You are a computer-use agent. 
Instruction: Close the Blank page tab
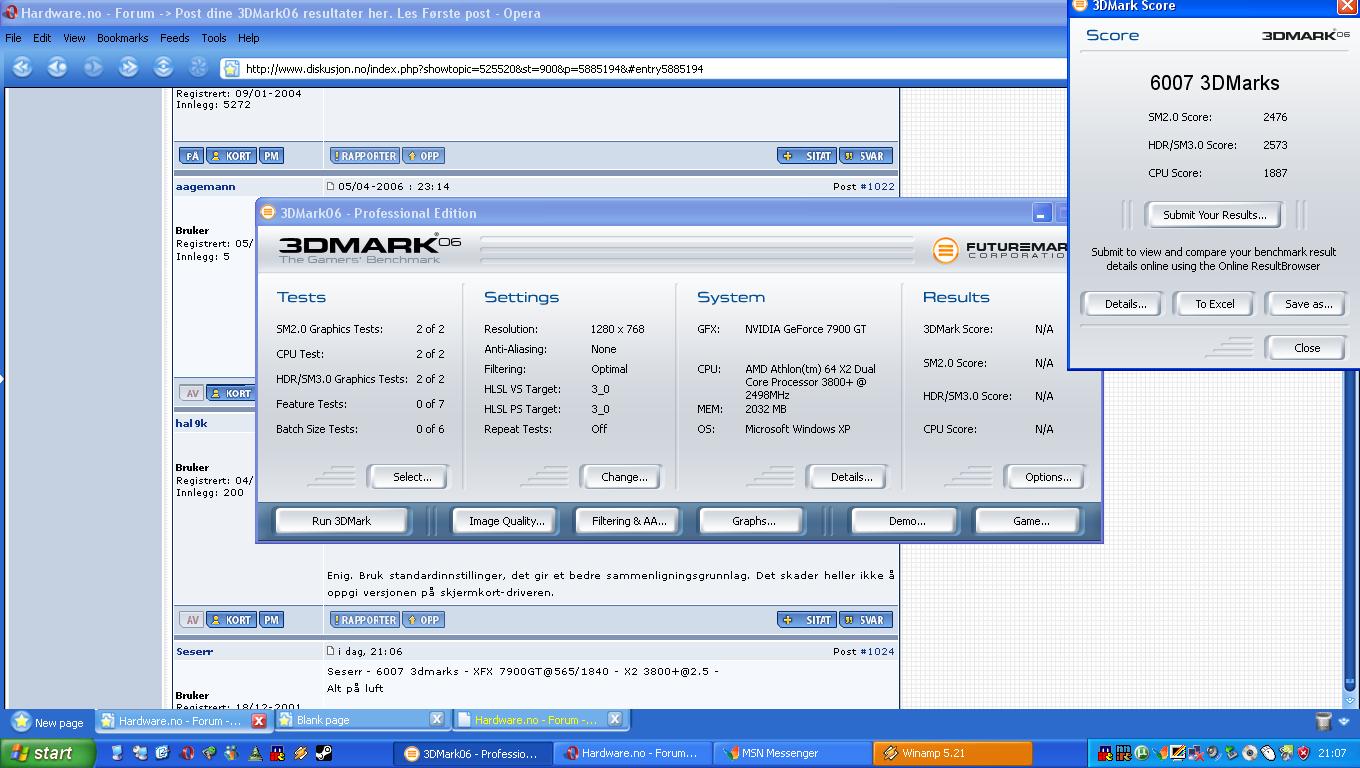click(x=437, y=719)
